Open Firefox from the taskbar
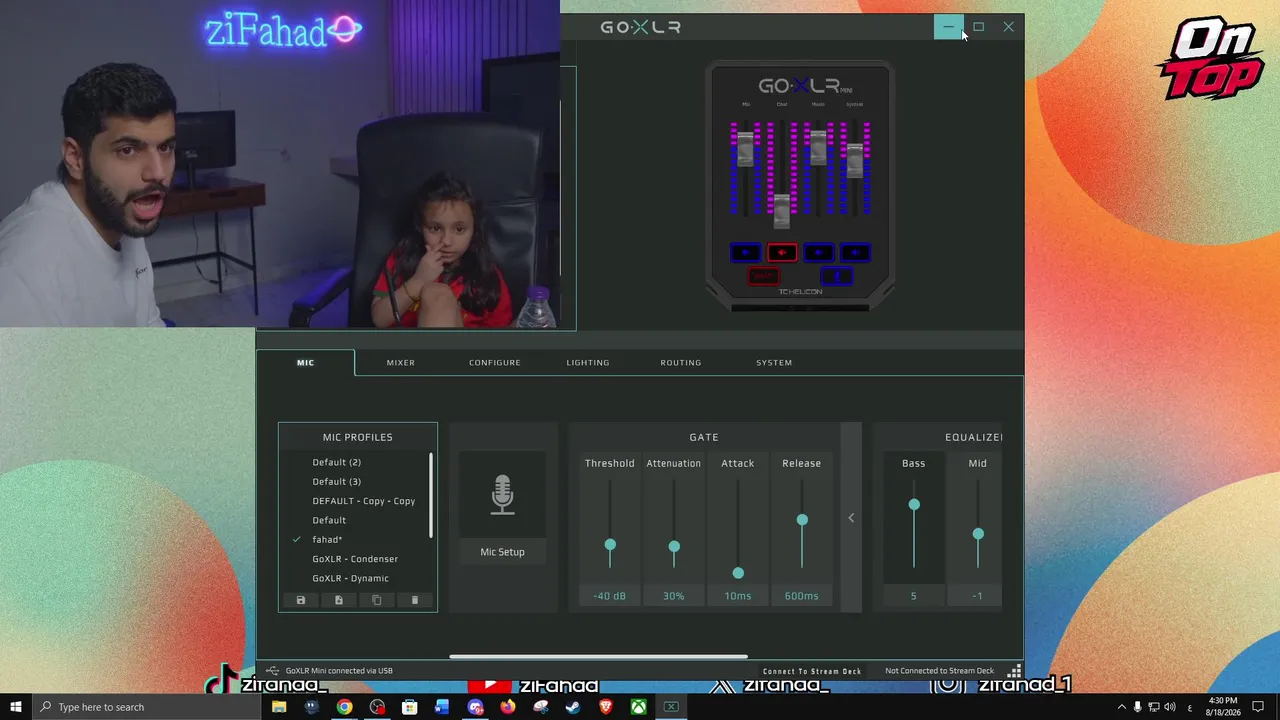The image size is (1280, 720). 508,707
